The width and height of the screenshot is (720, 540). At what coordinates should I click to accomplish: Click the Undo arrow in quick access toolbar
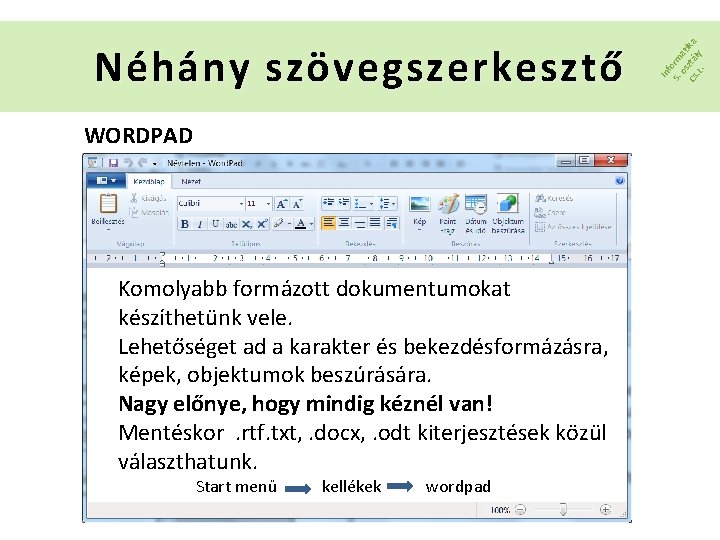pos(128,163)
